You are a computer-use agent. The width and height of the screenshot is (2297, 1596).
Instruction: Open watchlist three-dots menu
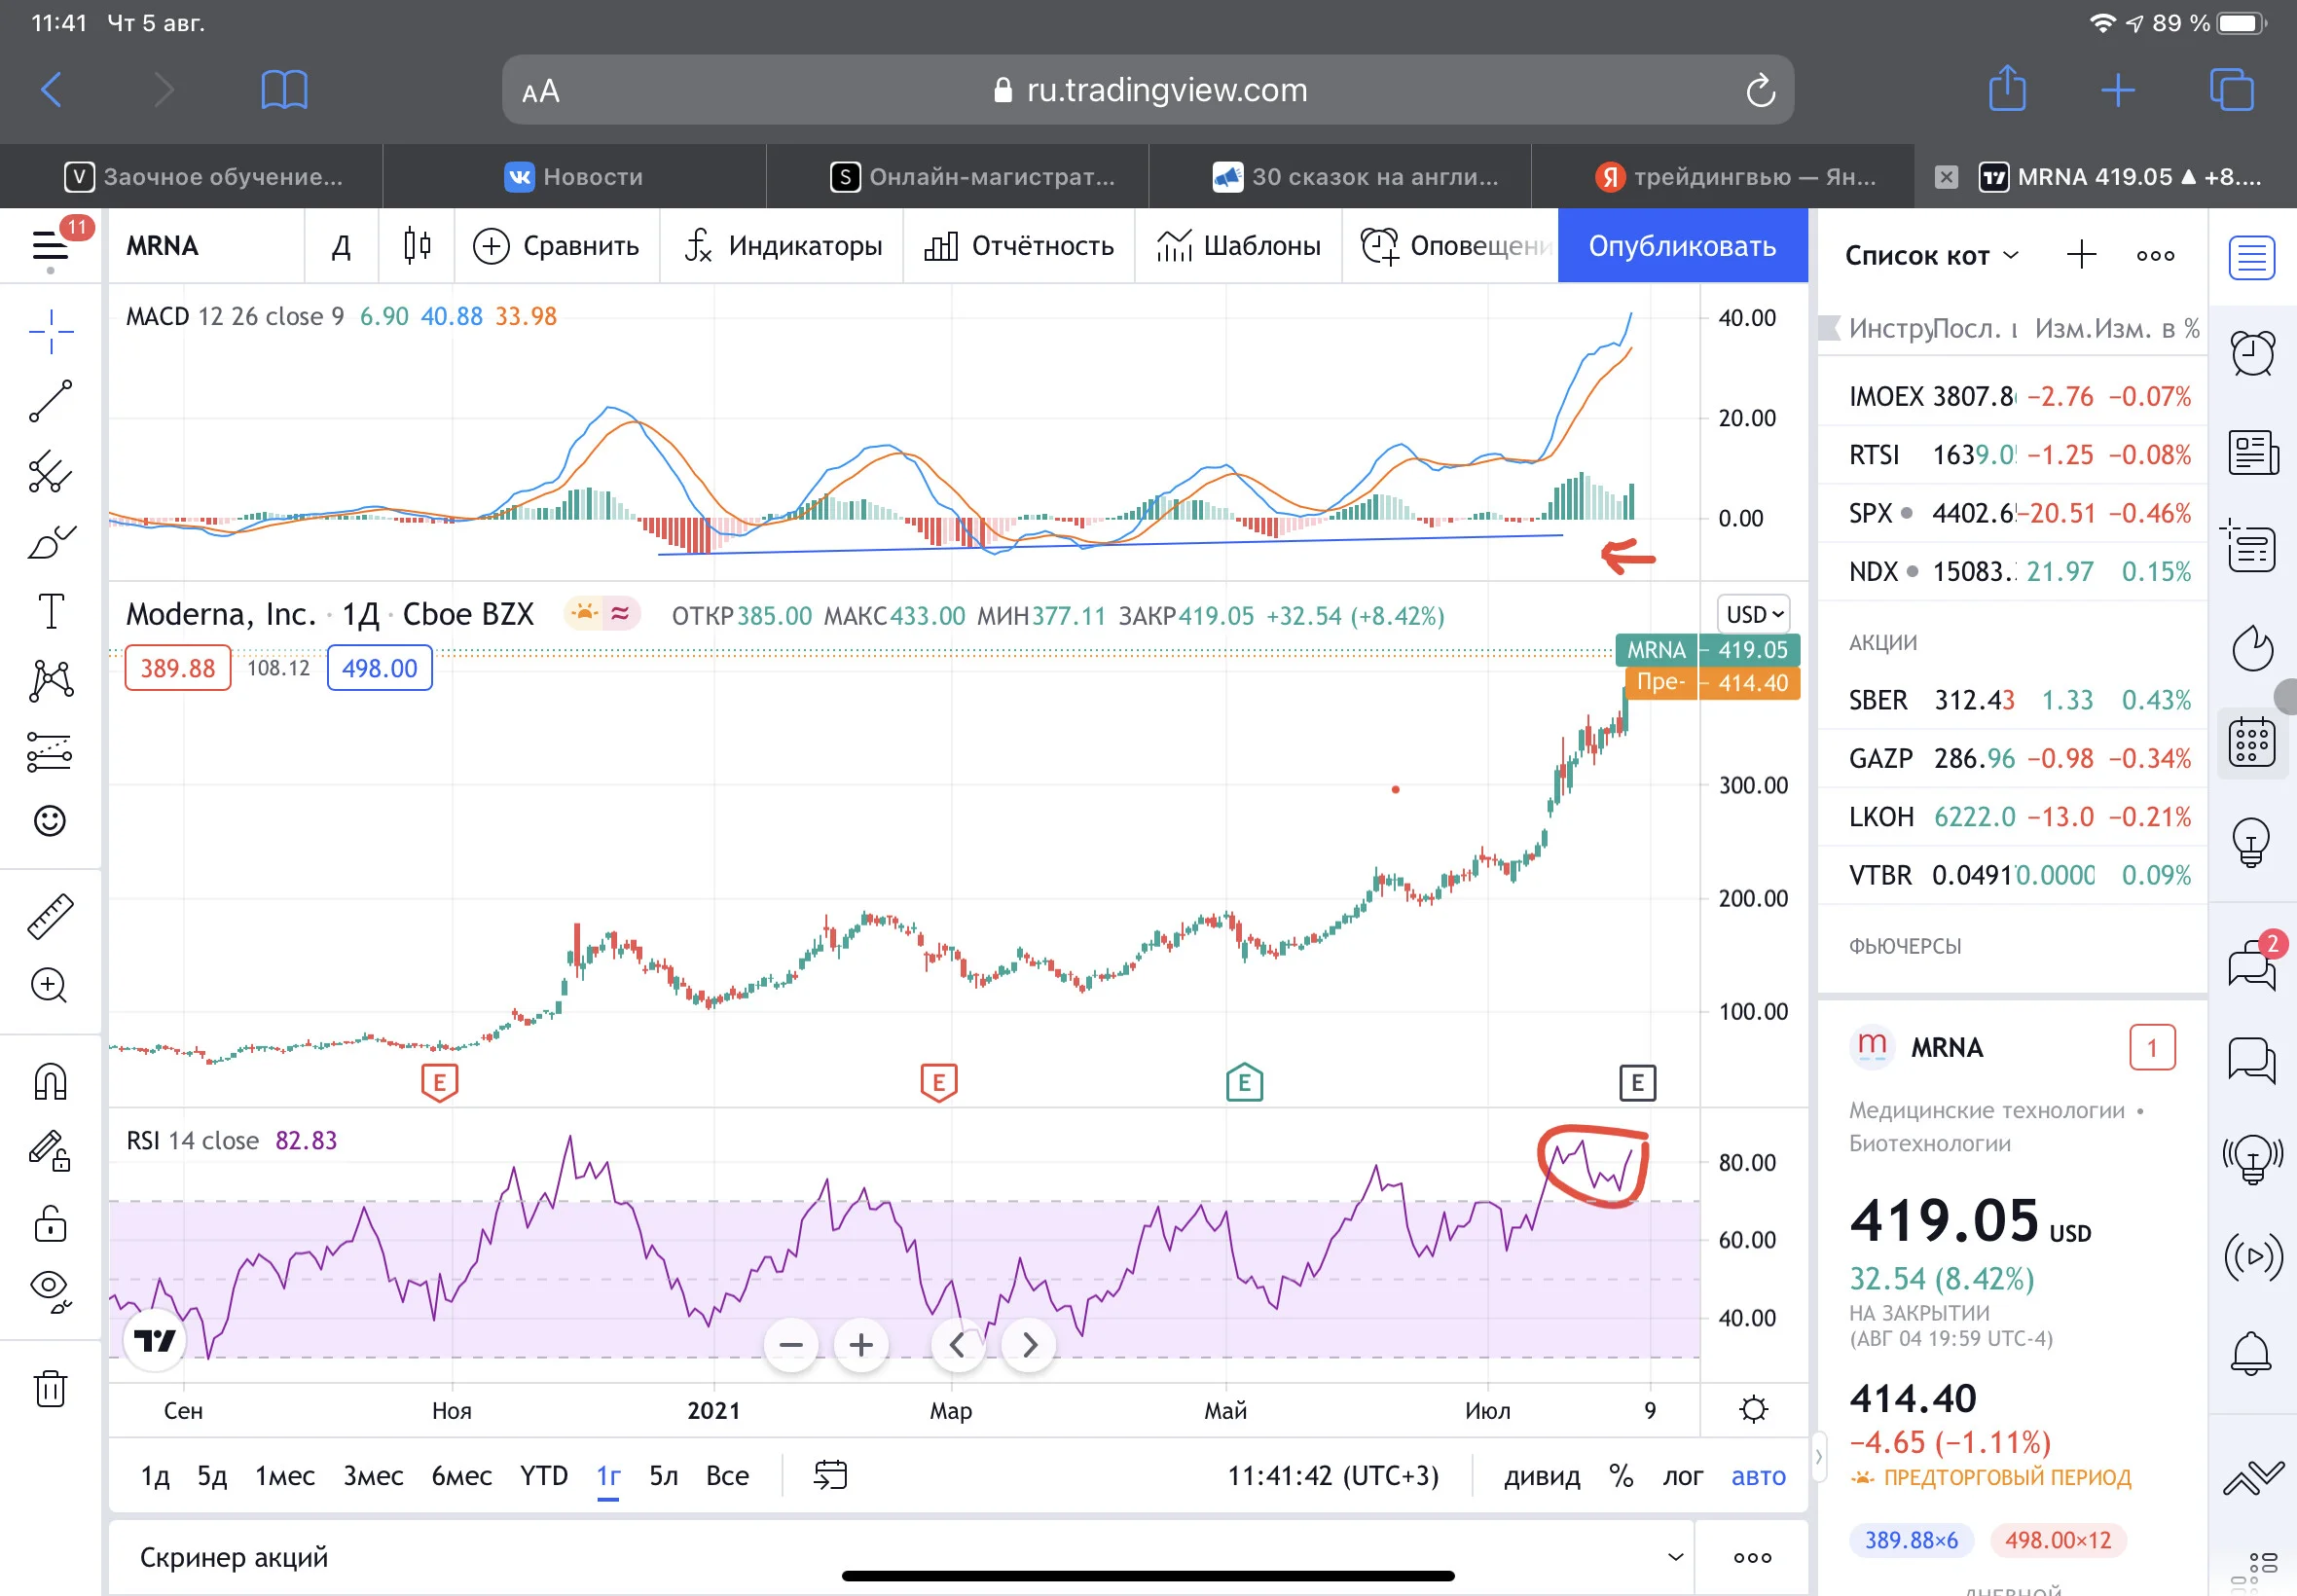(x=2155, y=256)
